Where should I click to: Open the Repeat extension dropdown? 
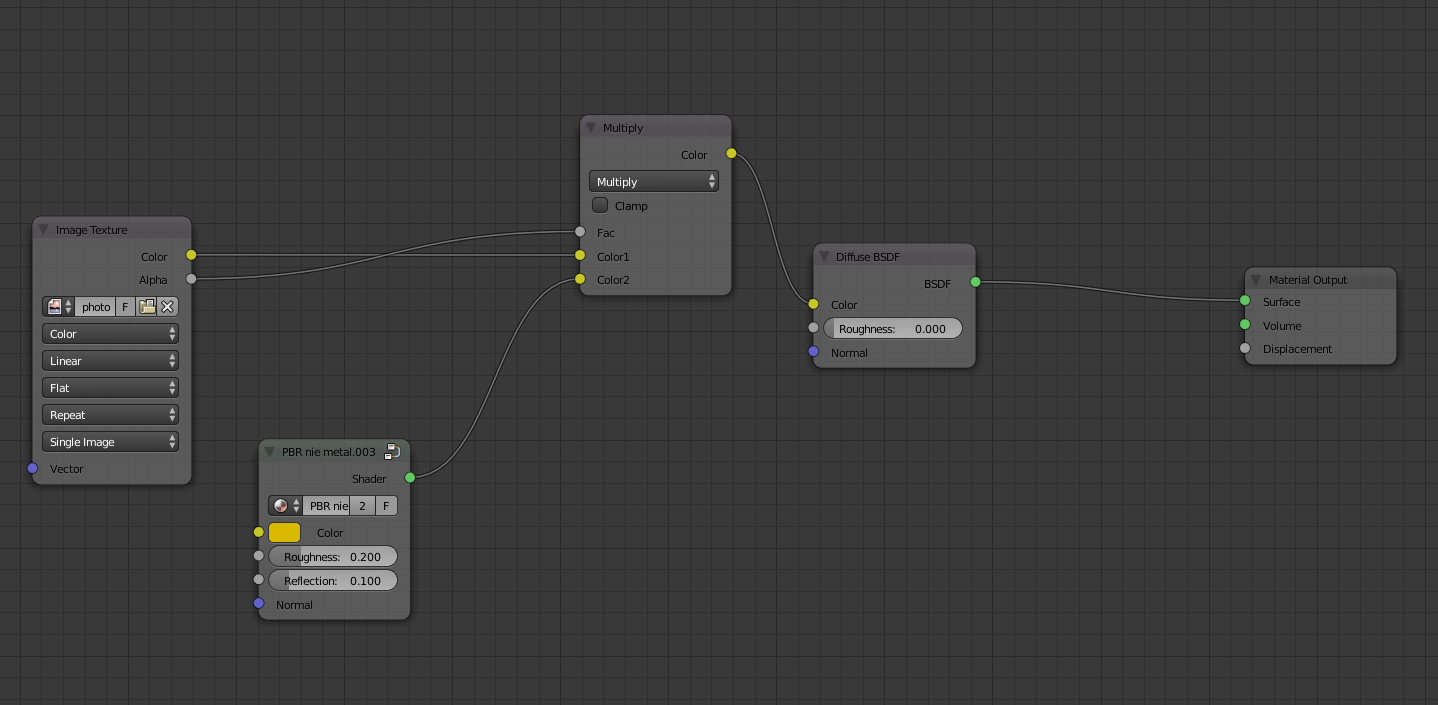(110, 415)
